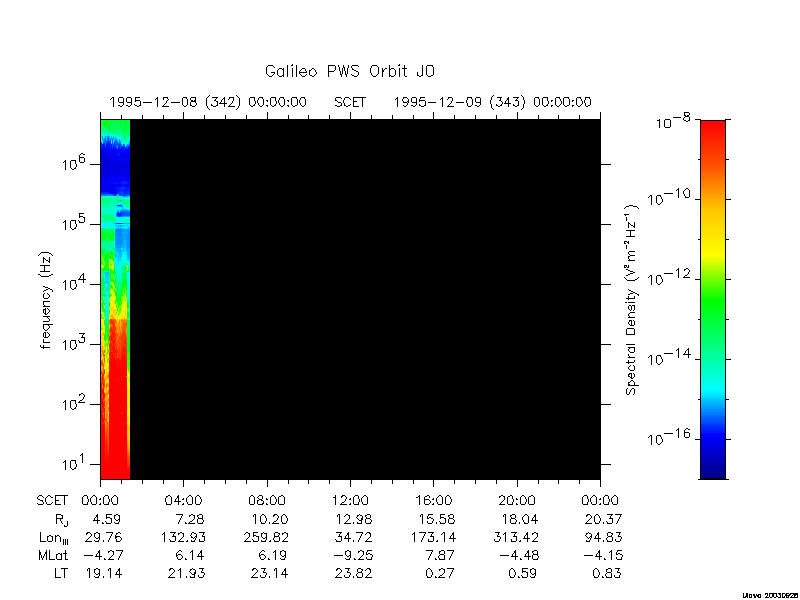Click the MLat value '6.19'
Screen dimensions: 800x600
coord(272,555)
